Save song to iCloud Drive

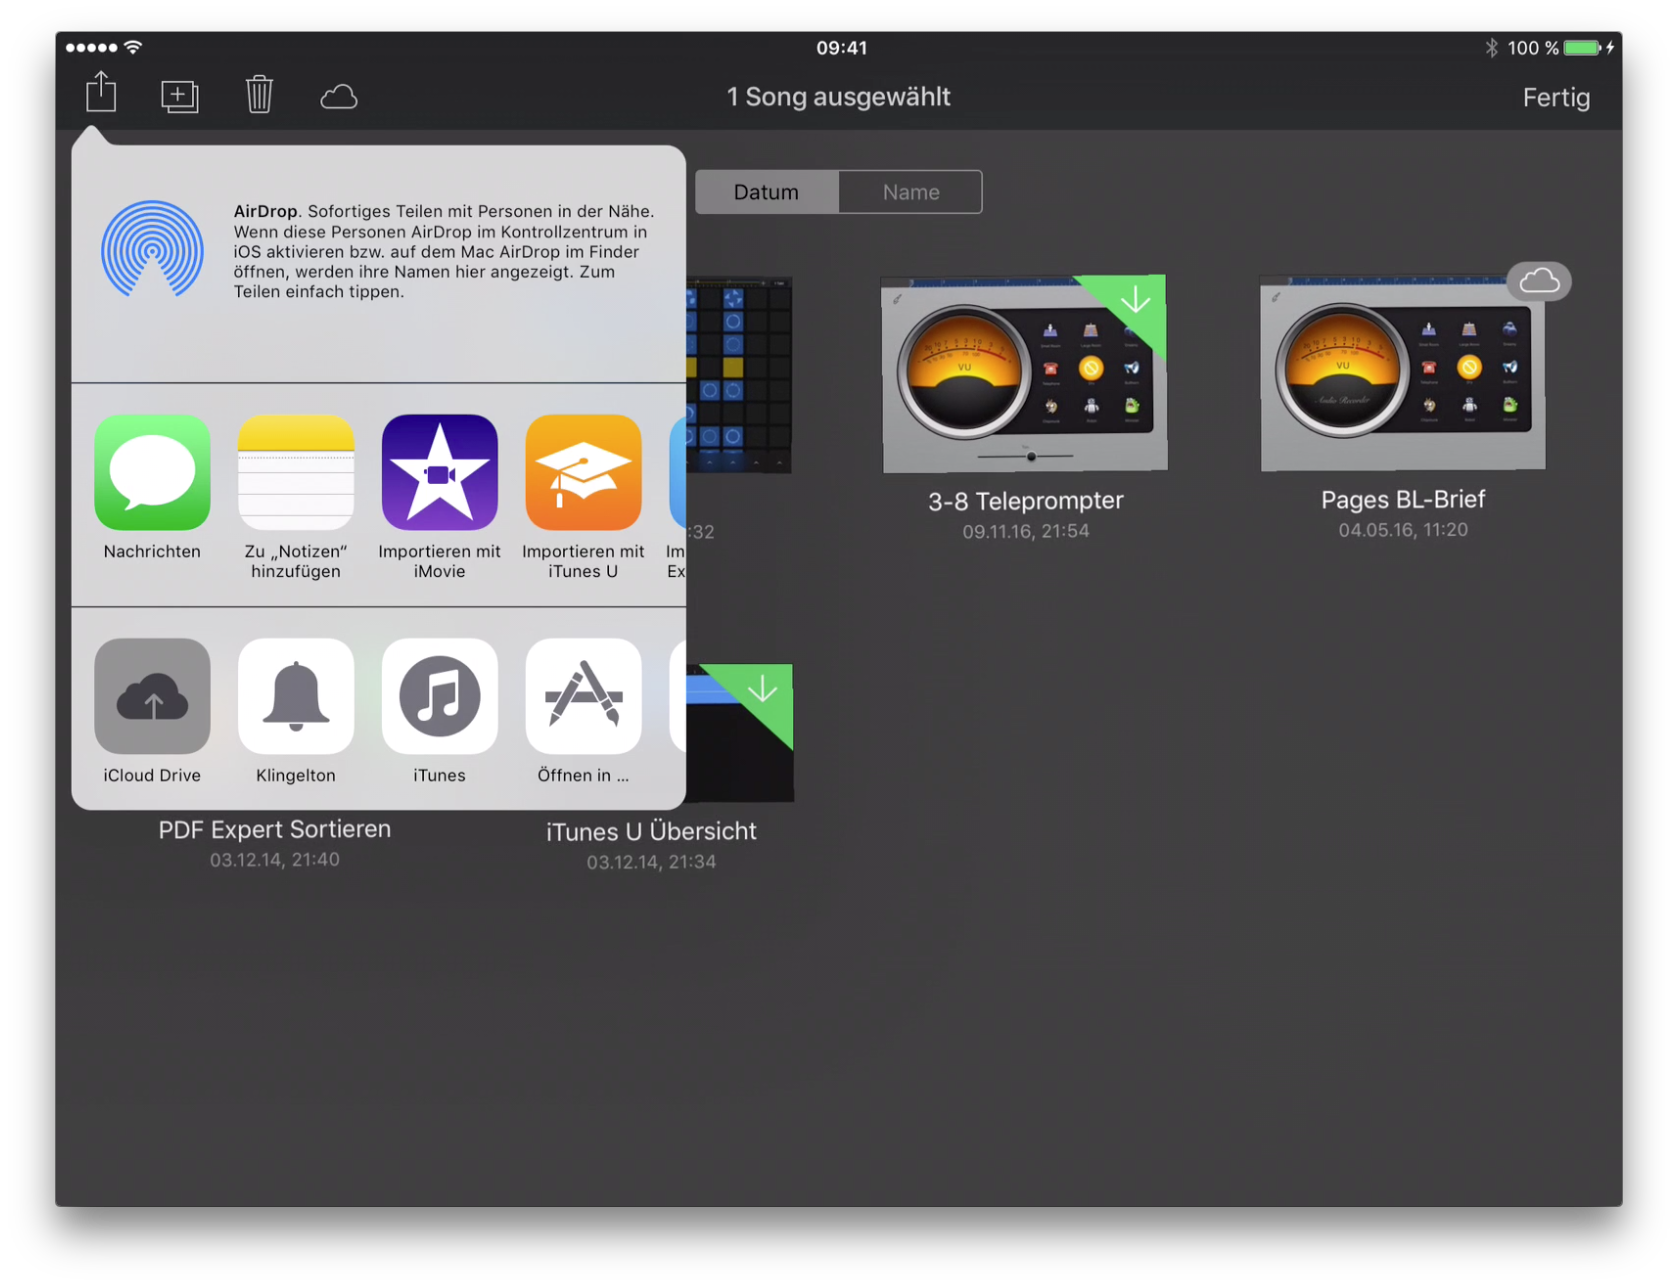152,697
